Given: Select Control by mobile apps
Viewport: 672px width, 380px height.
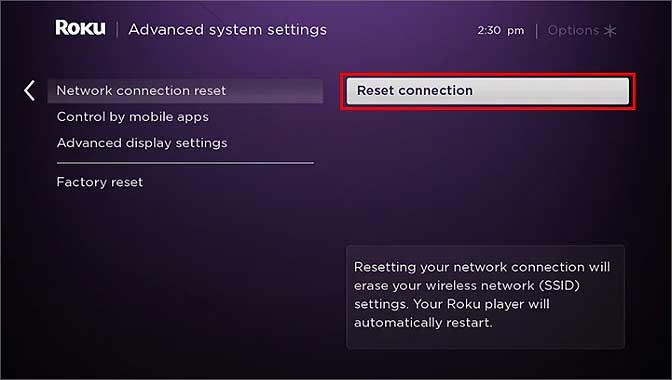Looking at the screenshot, I should pyautogui.click(x=133, y=117).
